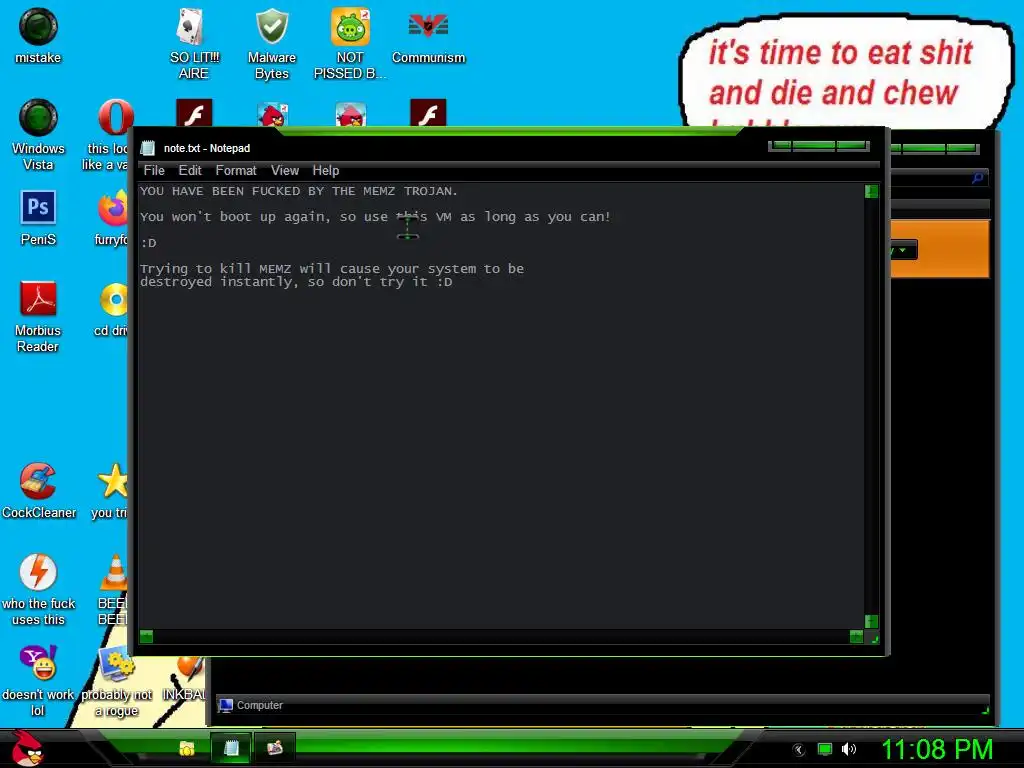Click the Notepad window resize grip corner
This screenshot has width=1024, height=768.
tap(874, 637)
